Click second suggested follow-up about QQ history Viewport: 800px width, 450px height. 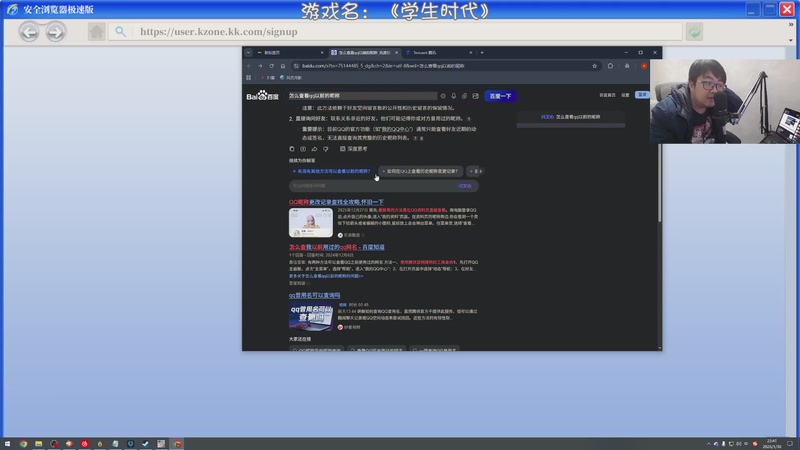[x=420, y=171]
